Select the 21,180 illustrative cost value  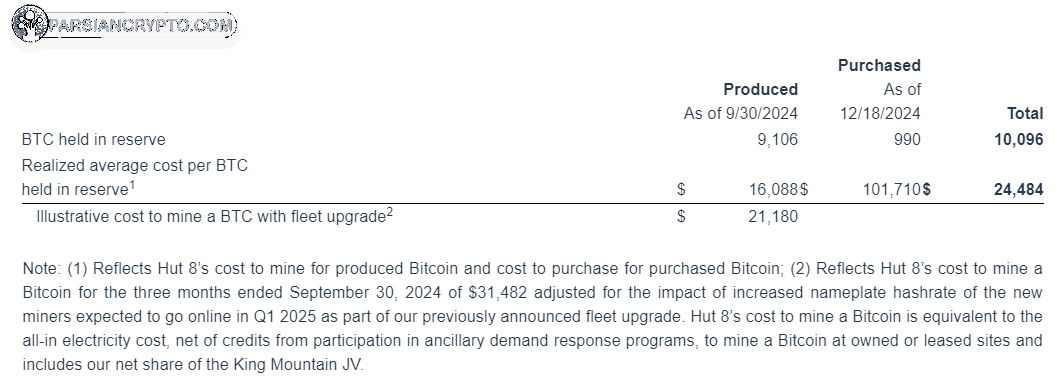[773, 217]
